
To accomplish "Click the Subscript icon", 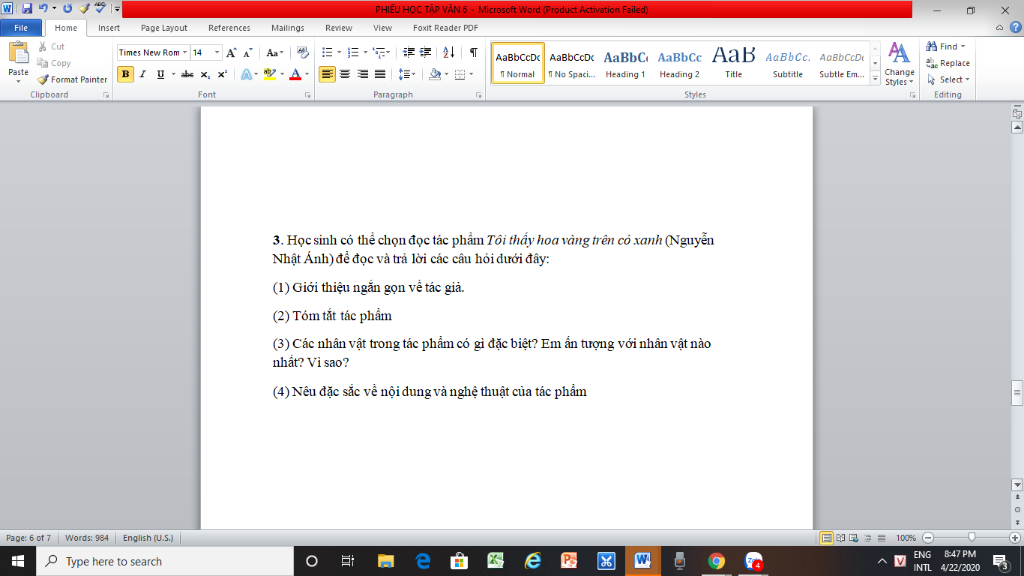I will 204,74.
